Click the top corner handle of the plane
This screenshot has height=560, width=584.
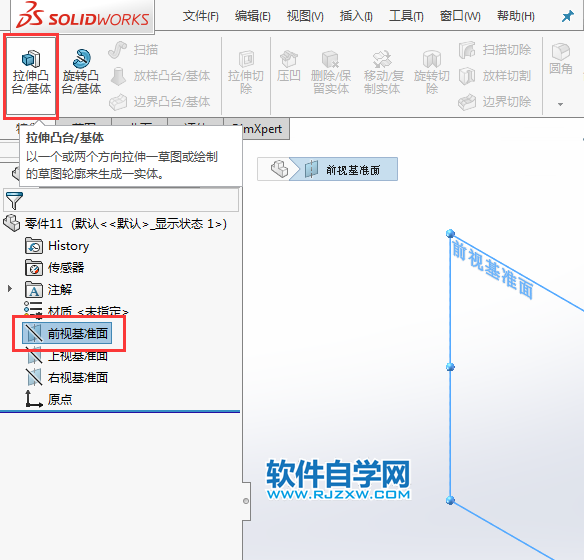point(450,233)
